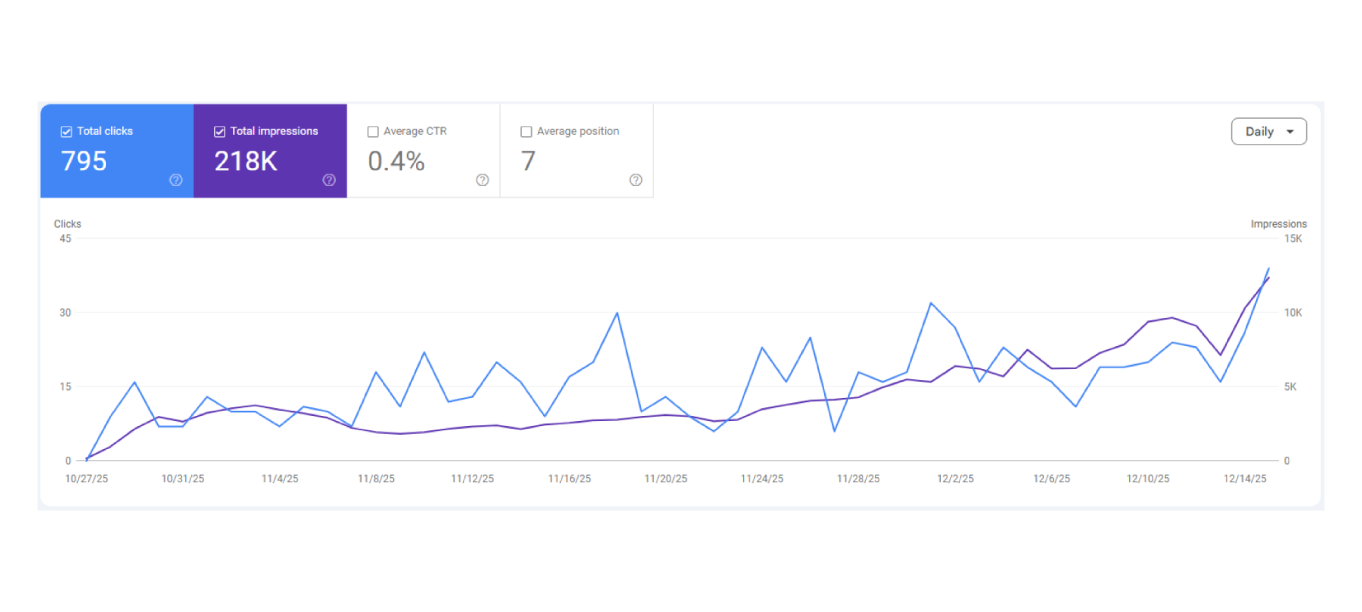Click the Clicks axis title
This screenshot has height=612, width=1362.
pyautogui.click(x=68, y=224)
